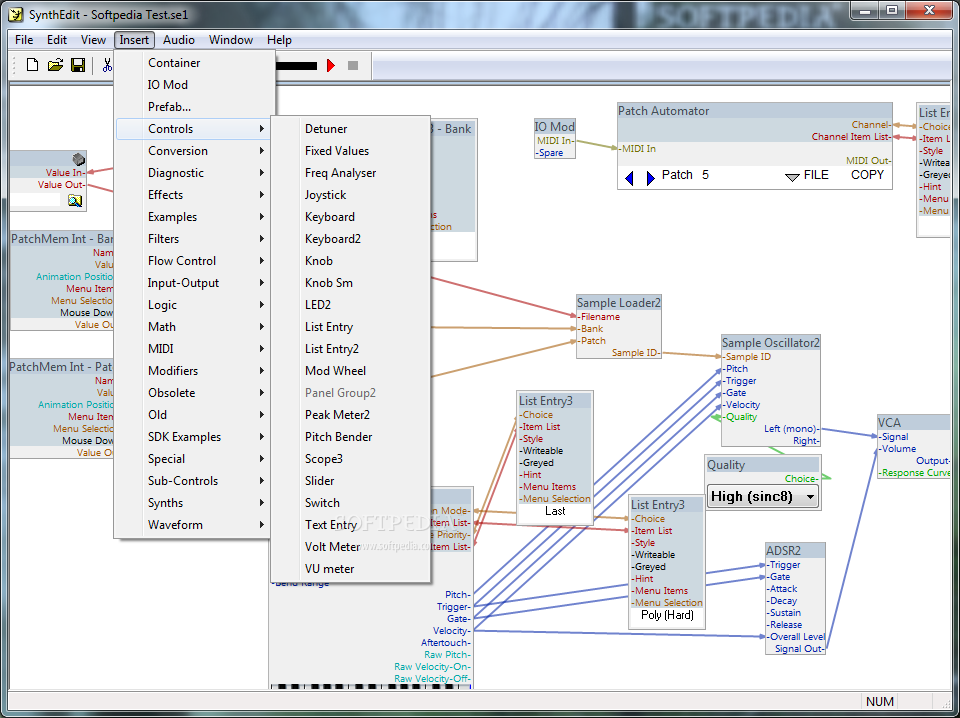Close the open Insert menu
This screenshot has height=718, width=960.
[x=134, y=40]
